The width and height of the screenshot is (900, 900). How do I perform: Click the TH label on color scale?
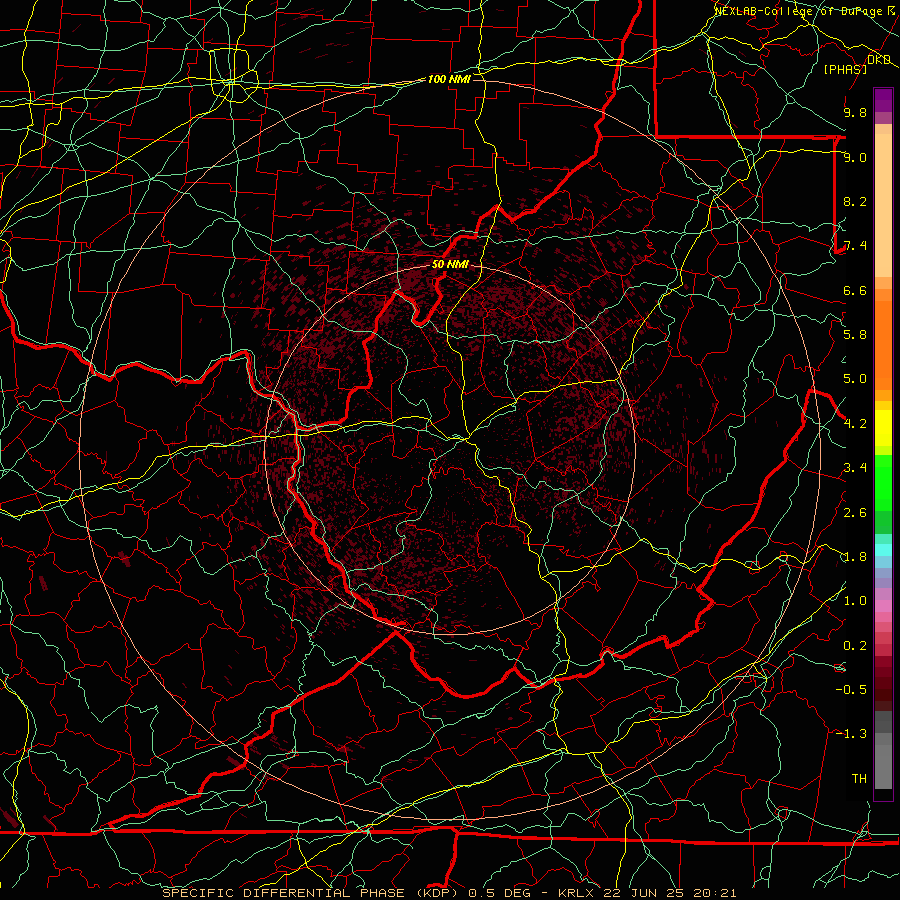[859, 778]
